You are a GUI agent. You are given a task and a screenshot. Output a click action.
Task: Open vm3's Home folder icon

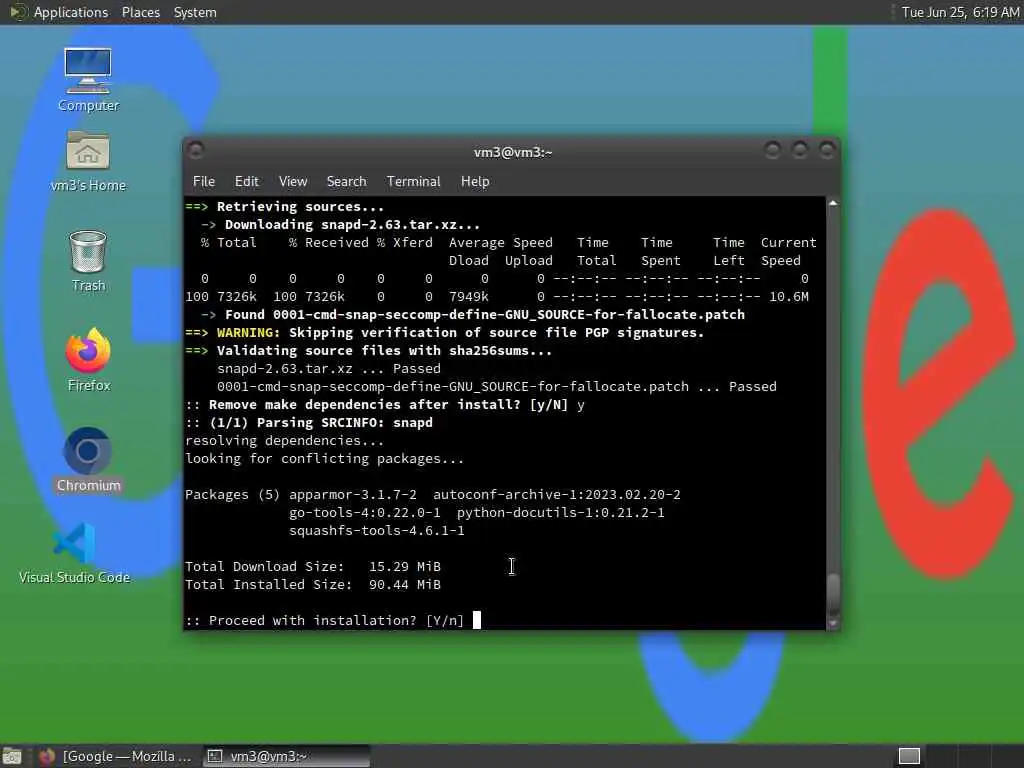(88, 161)
